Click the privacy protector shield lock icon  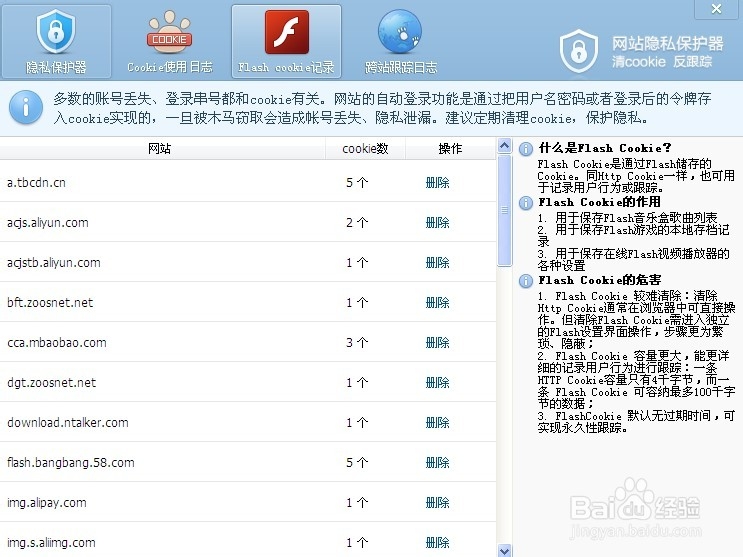coord(56,31)
